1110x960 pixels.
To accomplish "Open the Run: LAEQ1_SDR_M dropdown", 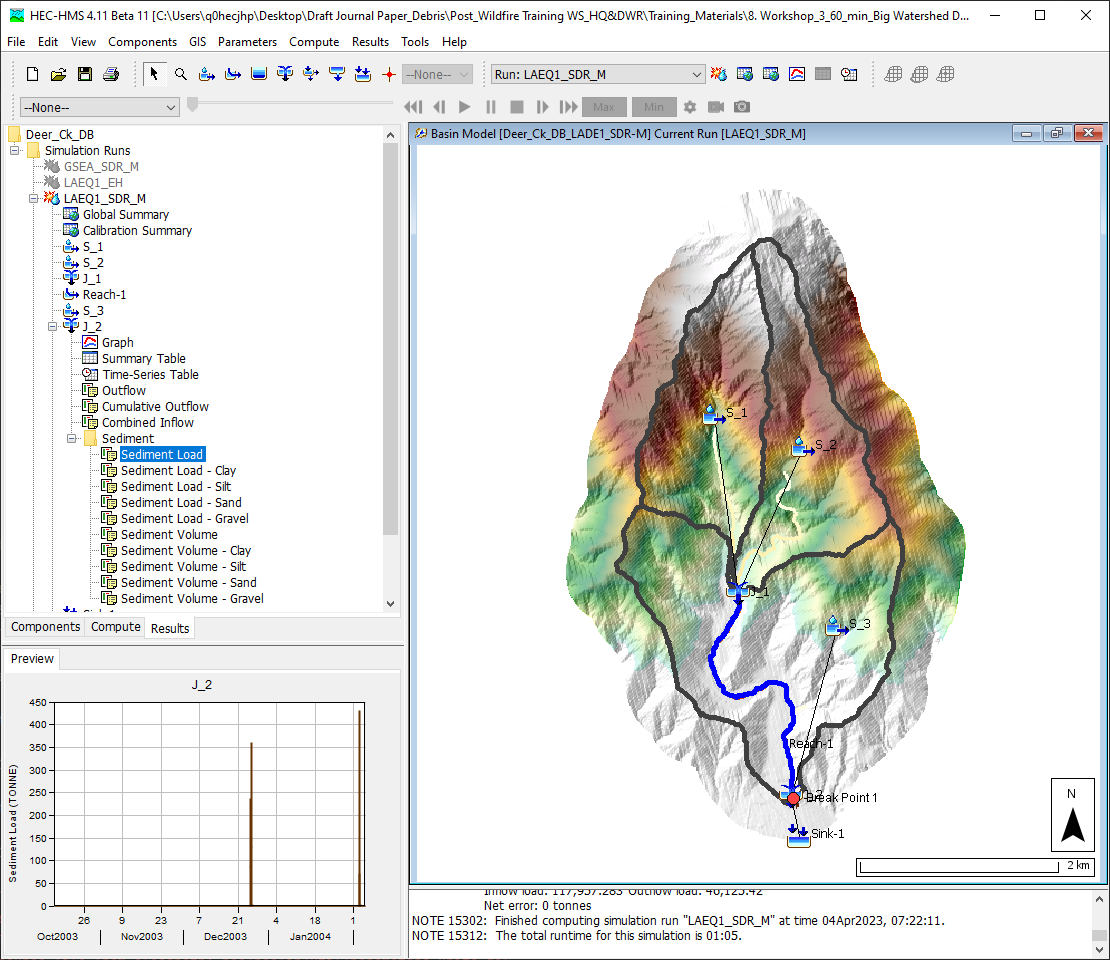I will click(x=598, y=74).
